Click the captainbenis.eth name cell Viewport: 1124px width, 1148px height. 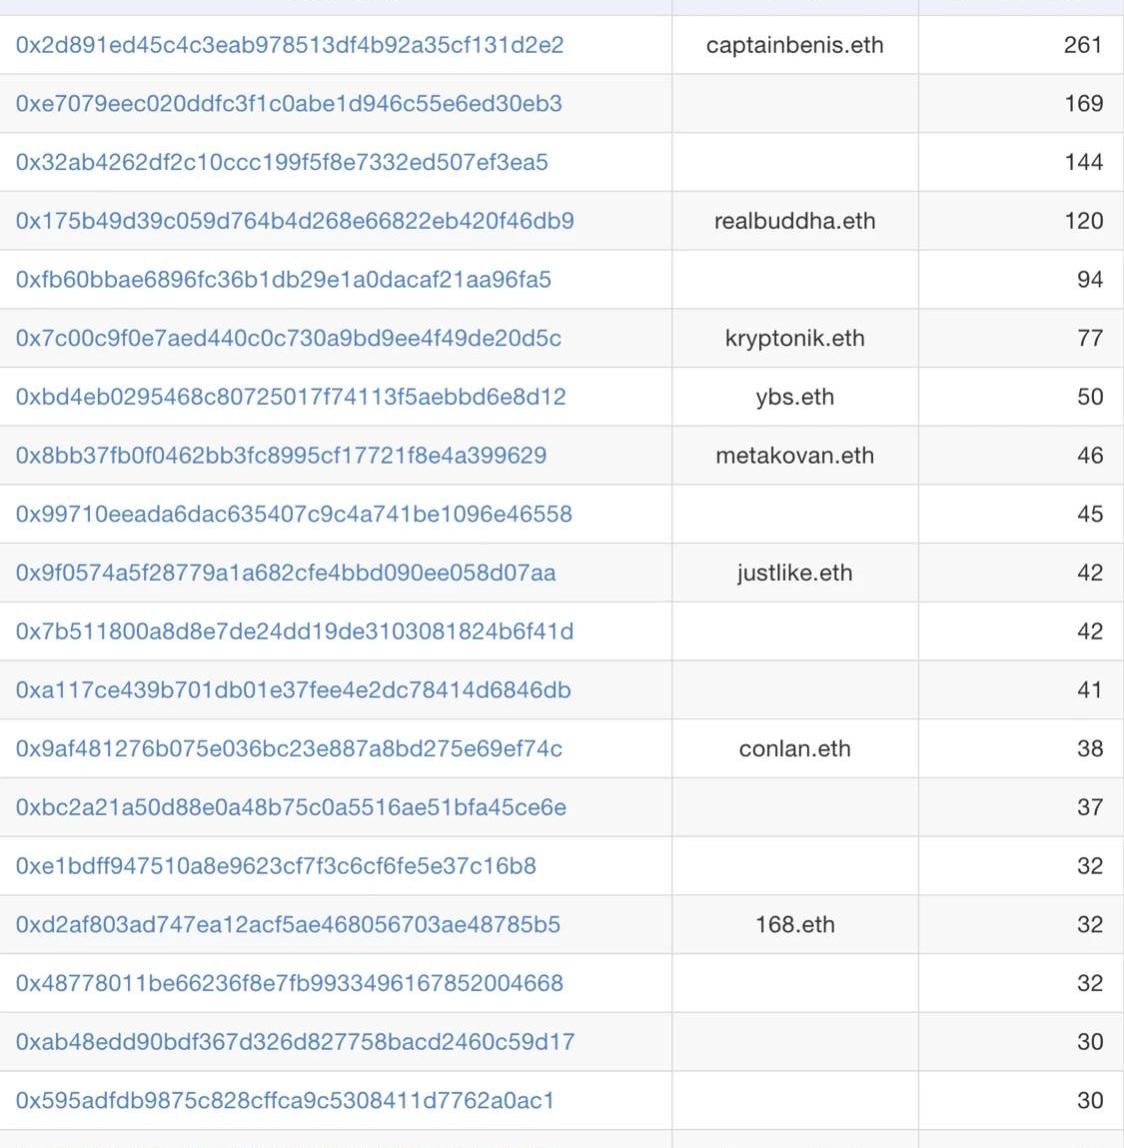pyautogui.click(x=795, y=45)
